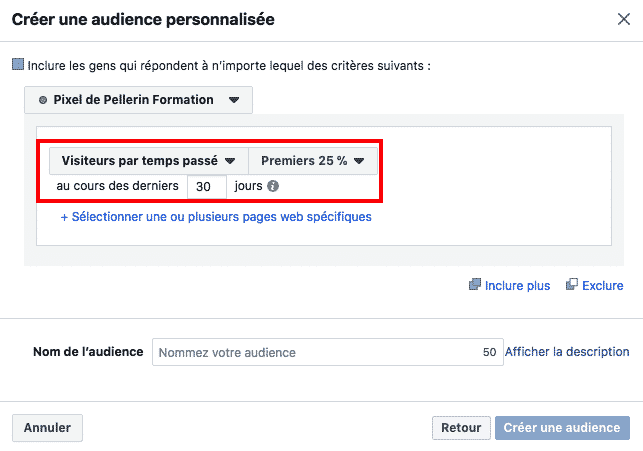
Task: Open Afficher la description link
Action: tap(567, 352)
